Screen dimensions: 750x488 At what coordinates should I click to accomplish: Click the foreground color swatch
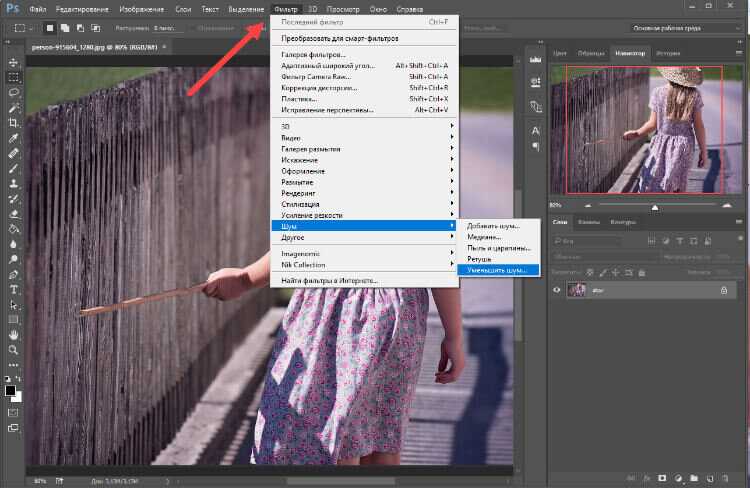click(x=10, y=390)
